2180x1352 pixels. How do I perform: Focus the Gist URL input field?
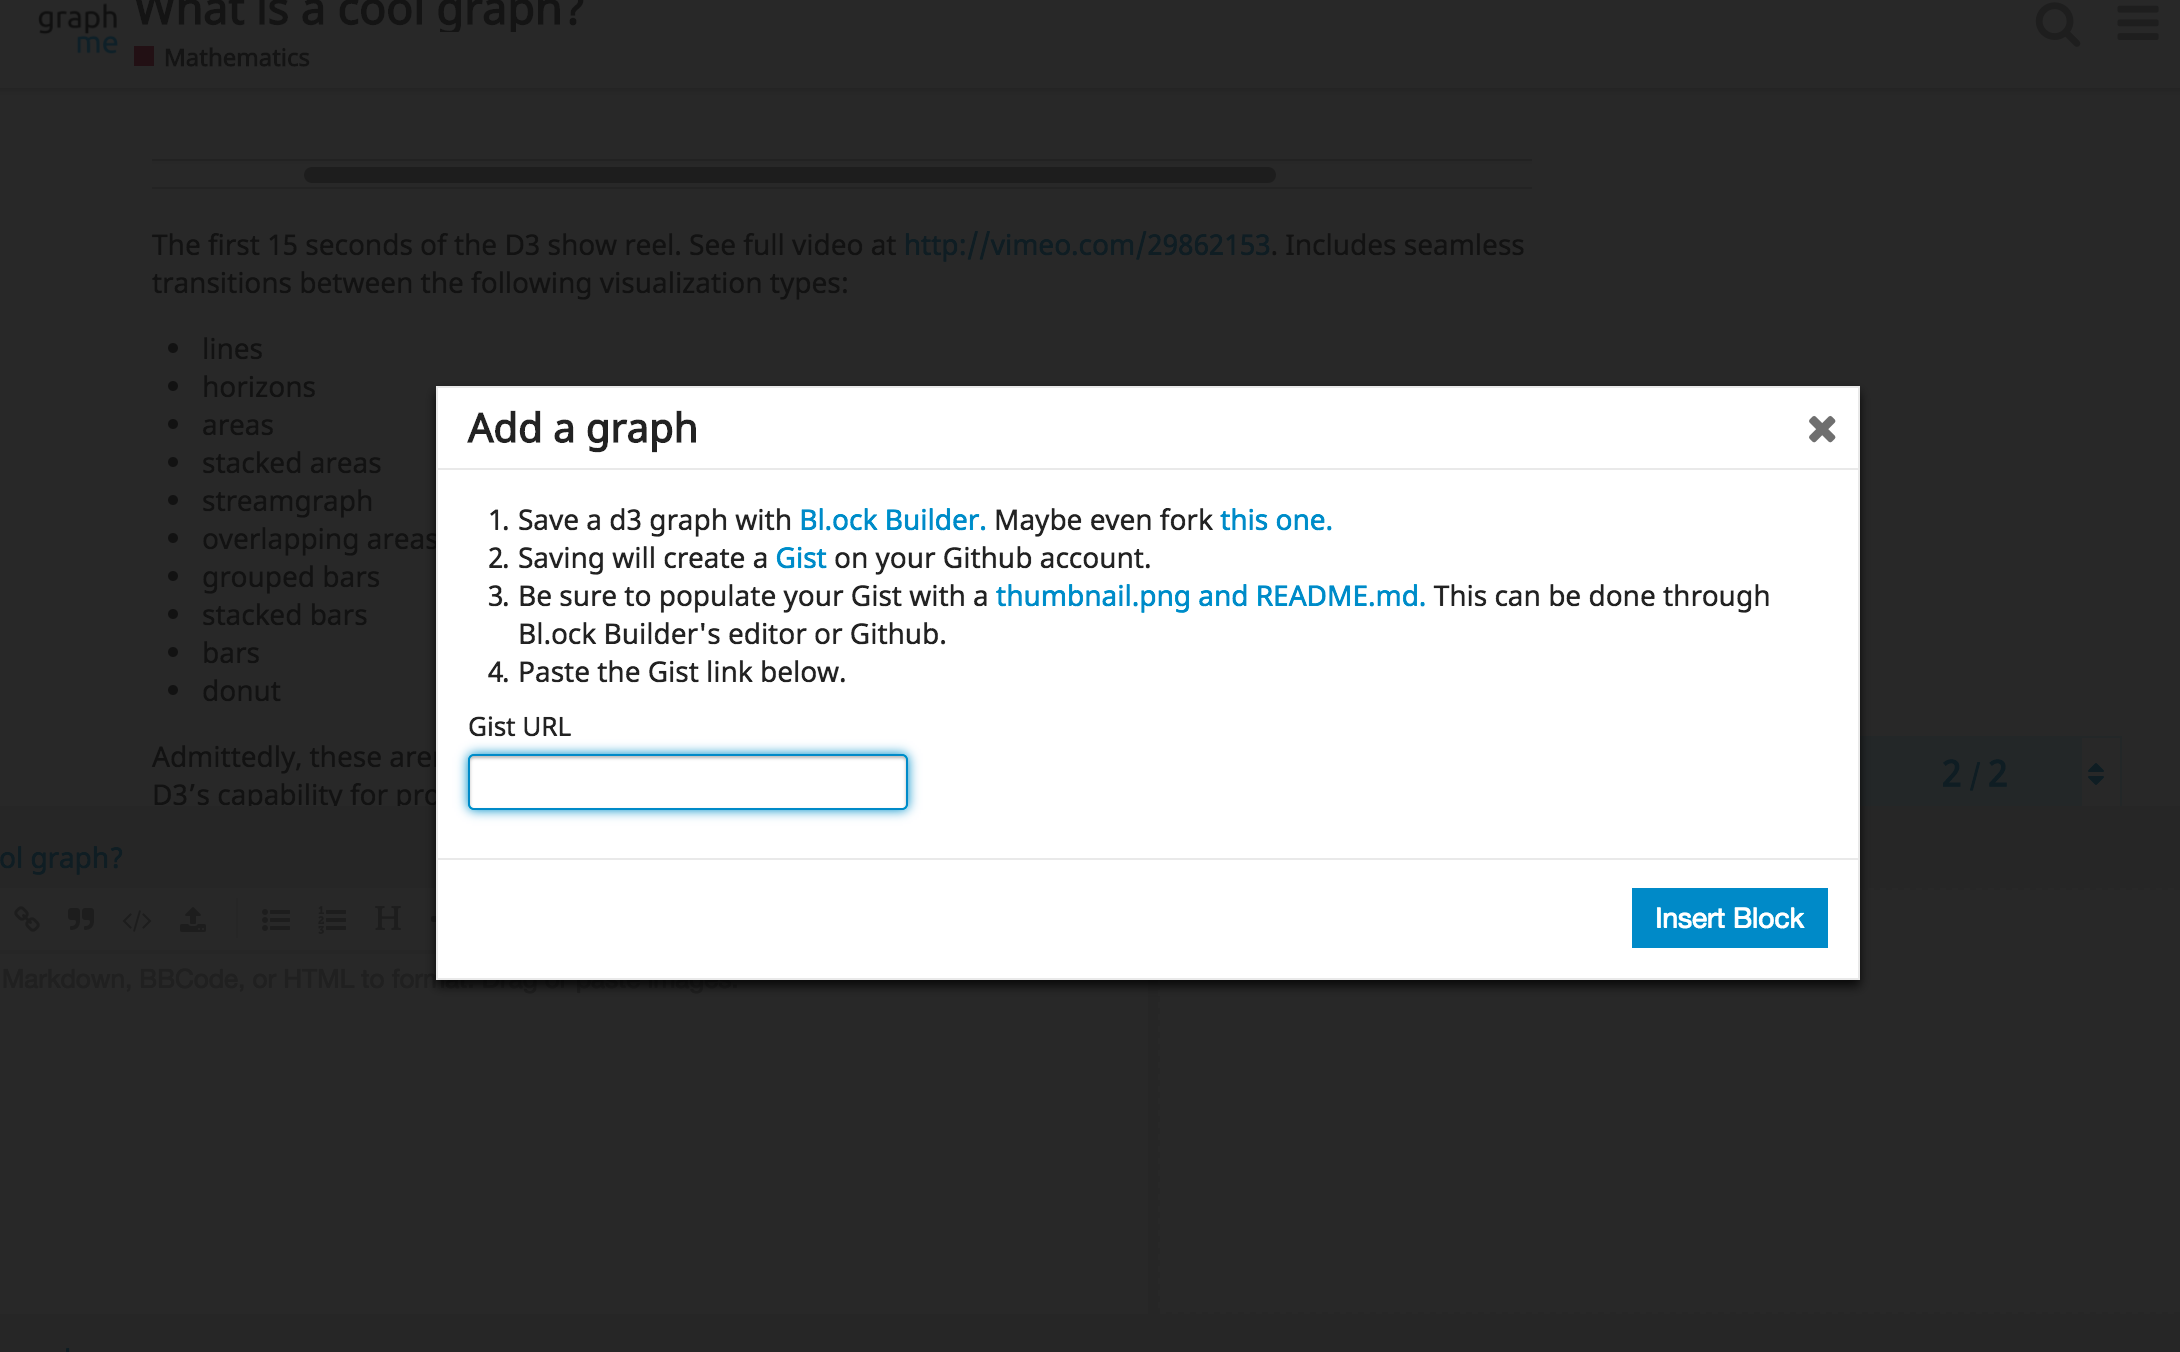click(x=688, y=782)
